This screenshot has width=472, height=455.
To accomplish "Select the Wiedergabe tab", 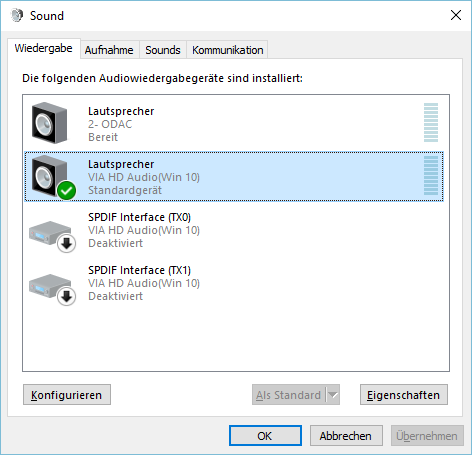I will coord(44,48).
